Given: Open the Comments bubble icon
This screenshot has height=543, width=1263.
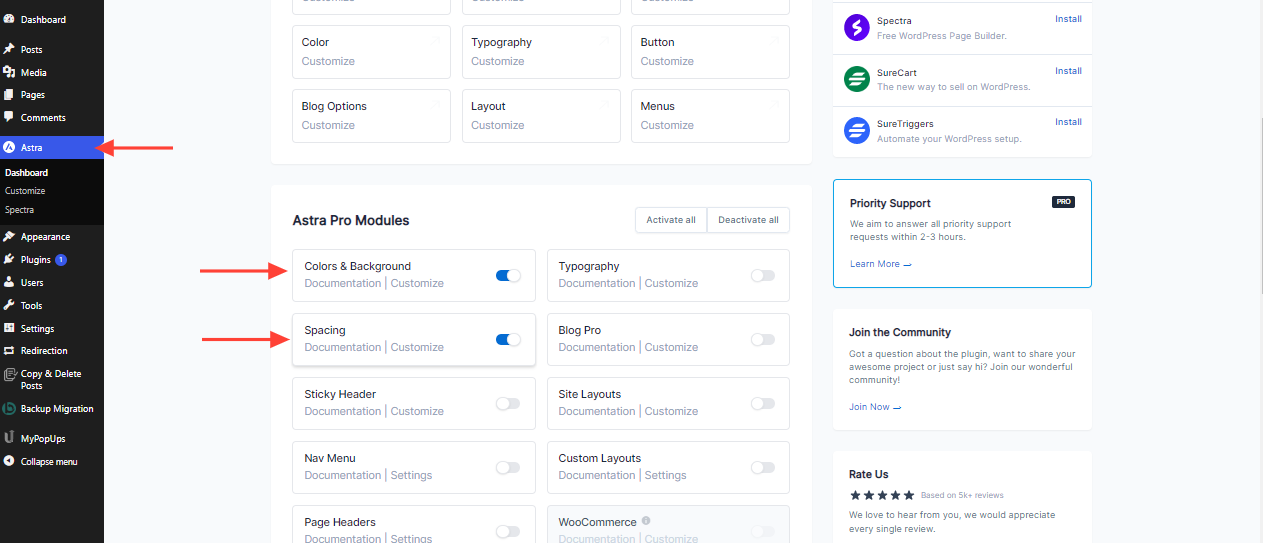Looking at the screenshot, I should pyautogui.click(x=9, y=118).
